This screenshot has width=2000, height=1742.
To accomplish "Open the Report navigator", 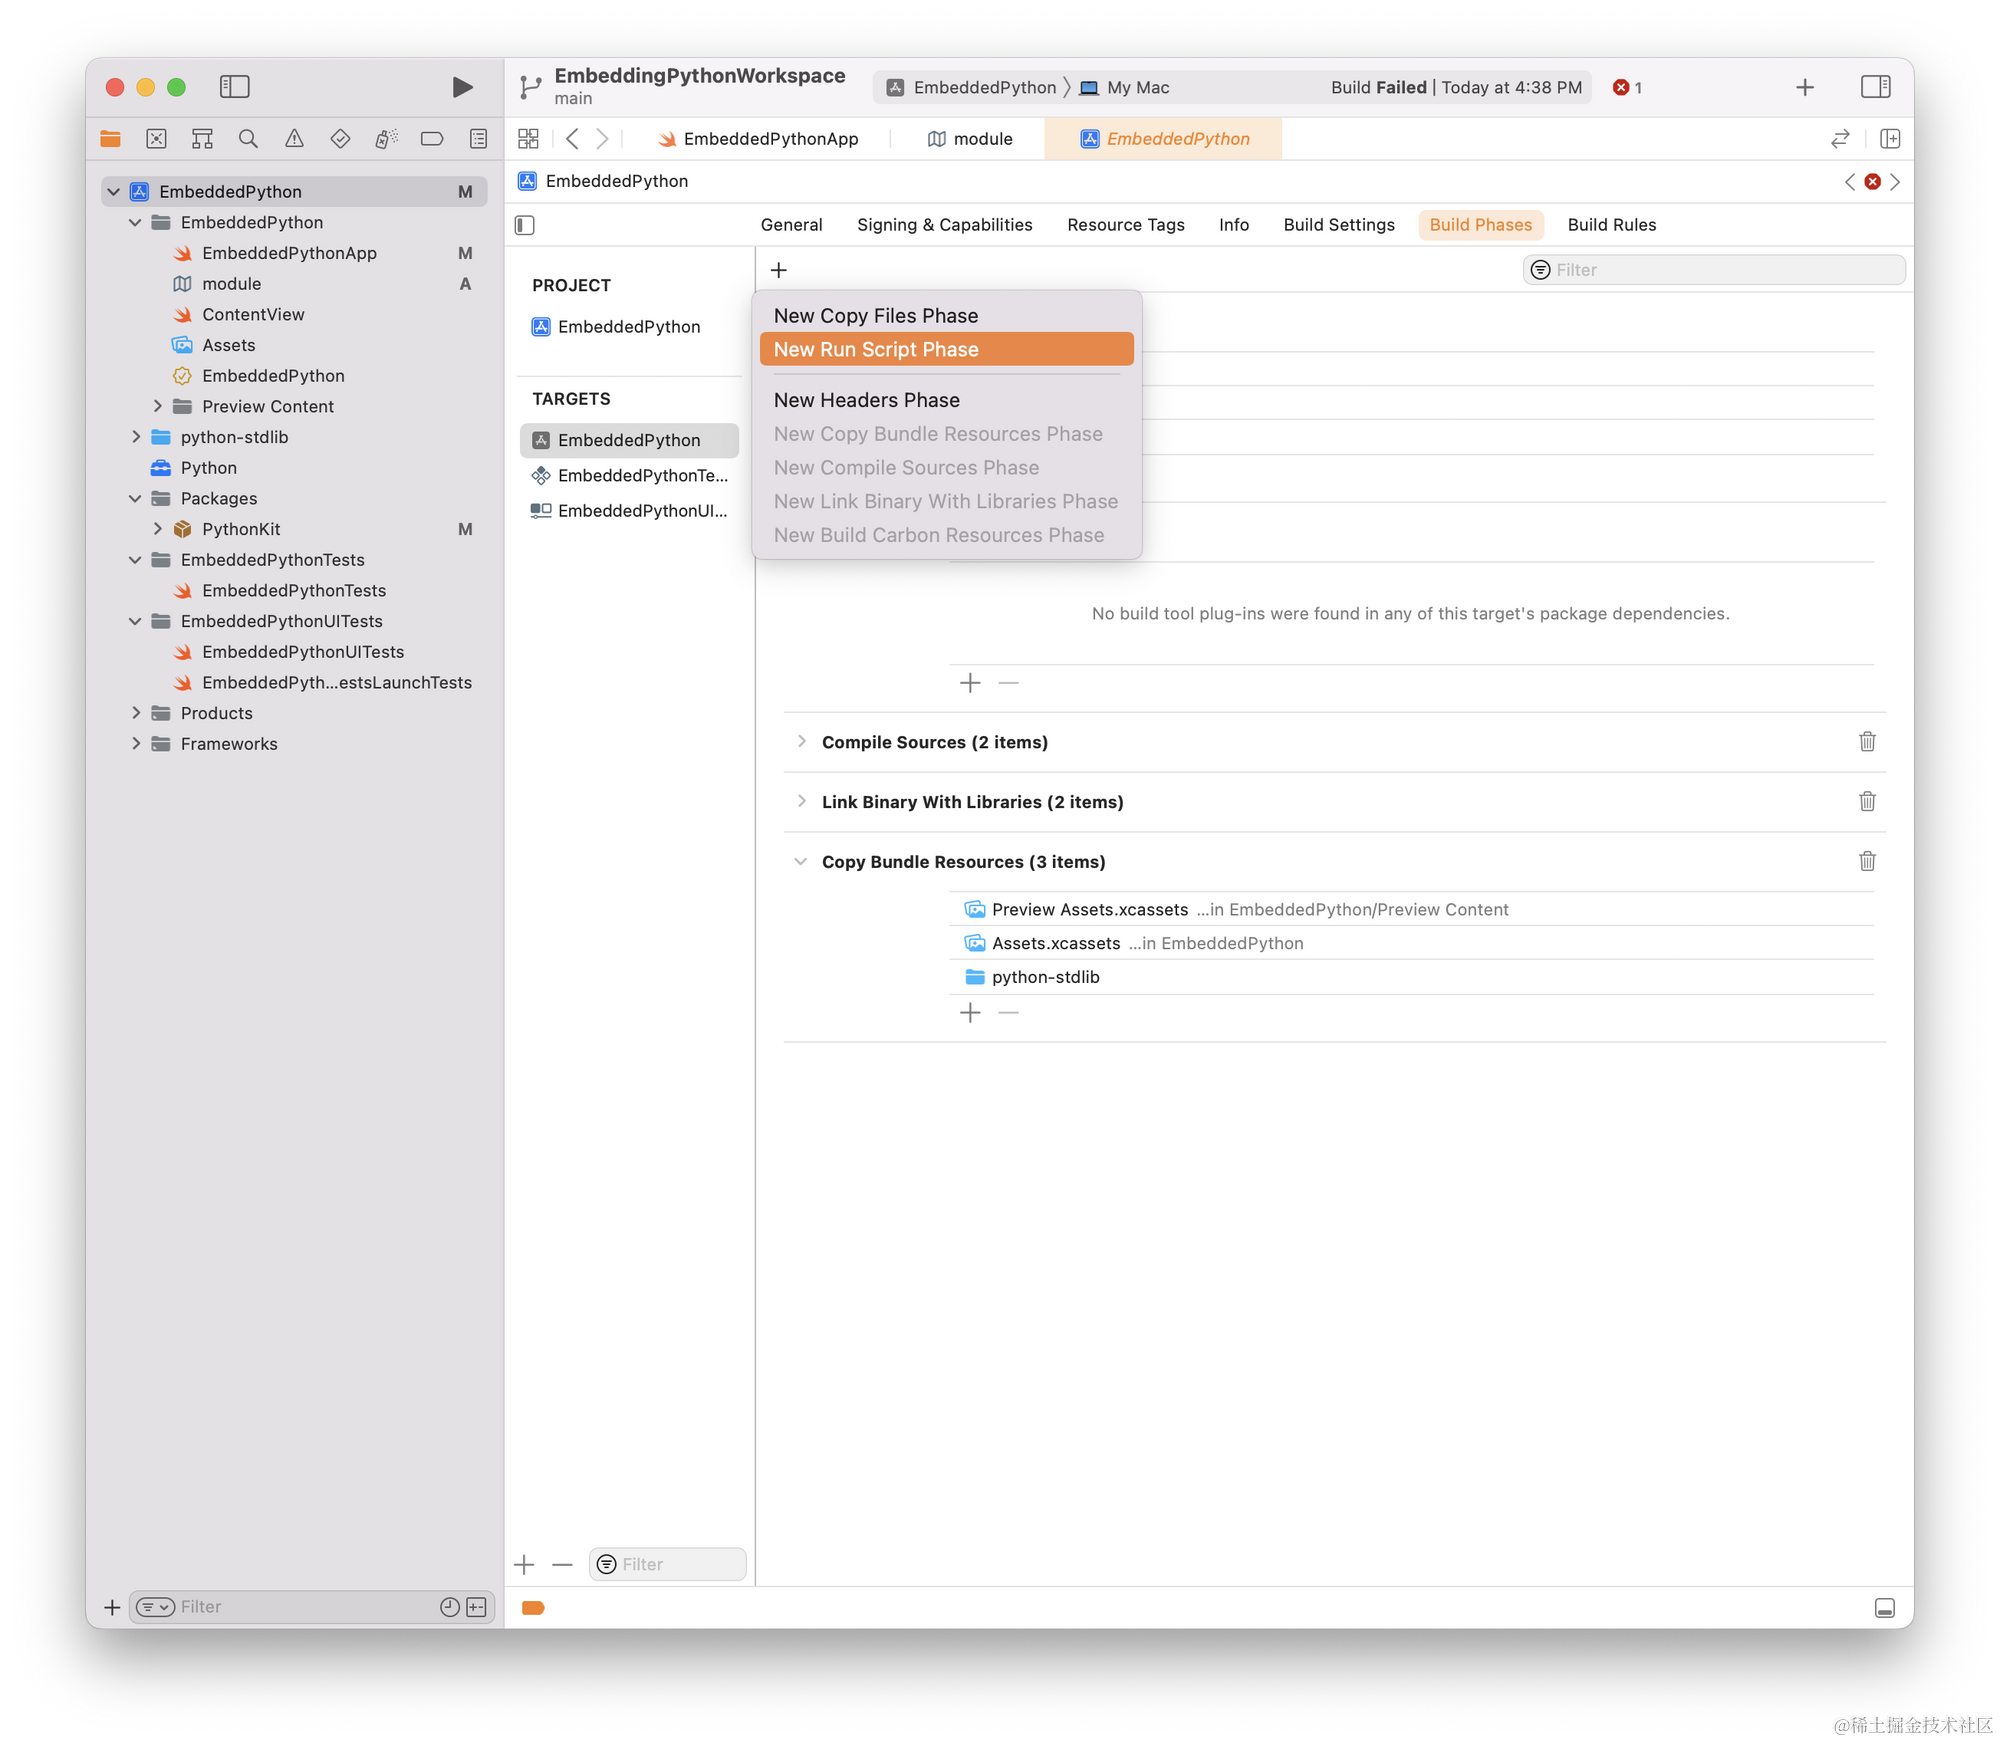I will click(478, 139).
